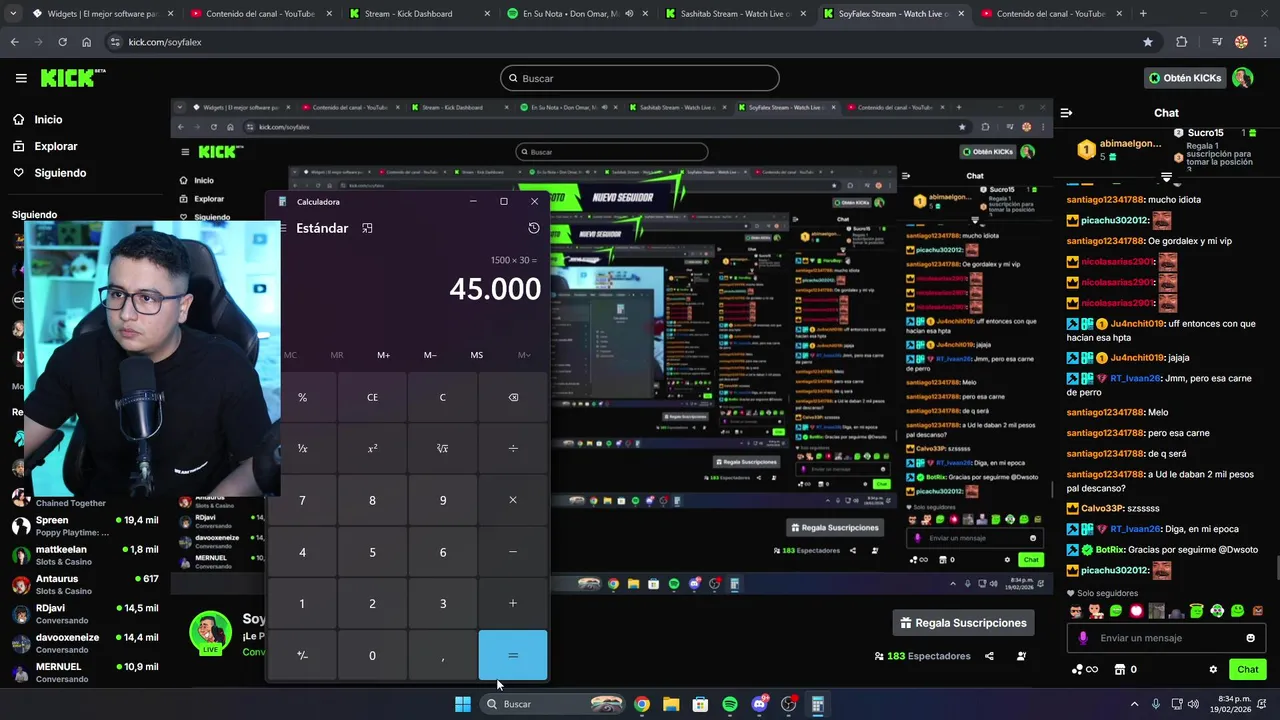Click digit 5 on the calculator
Viewport: 1280px width, 720px height.
point(372,552)
